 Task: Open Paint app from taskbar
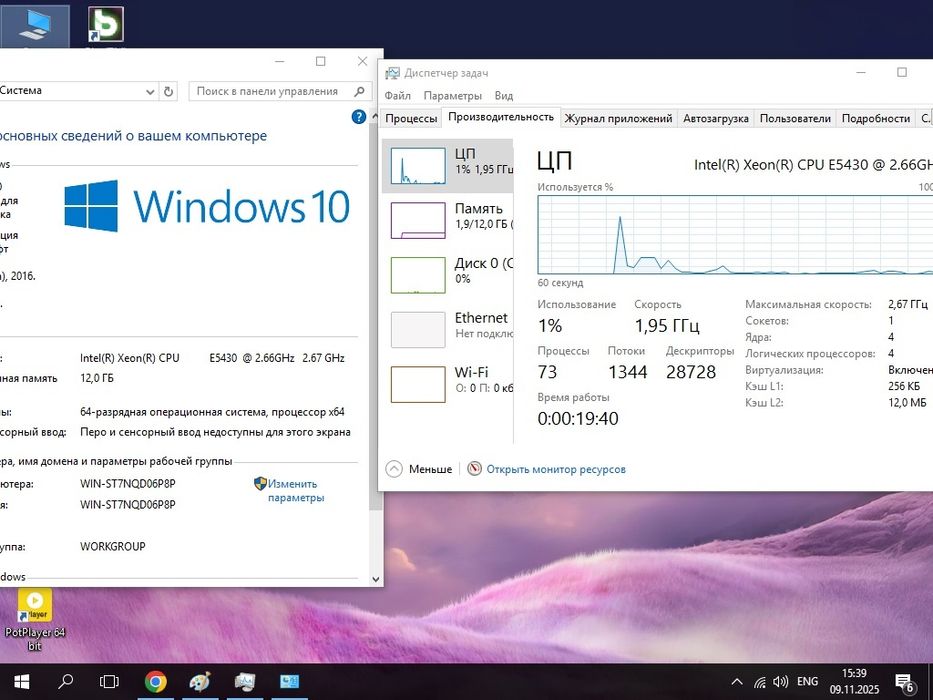tap(200, 682)
